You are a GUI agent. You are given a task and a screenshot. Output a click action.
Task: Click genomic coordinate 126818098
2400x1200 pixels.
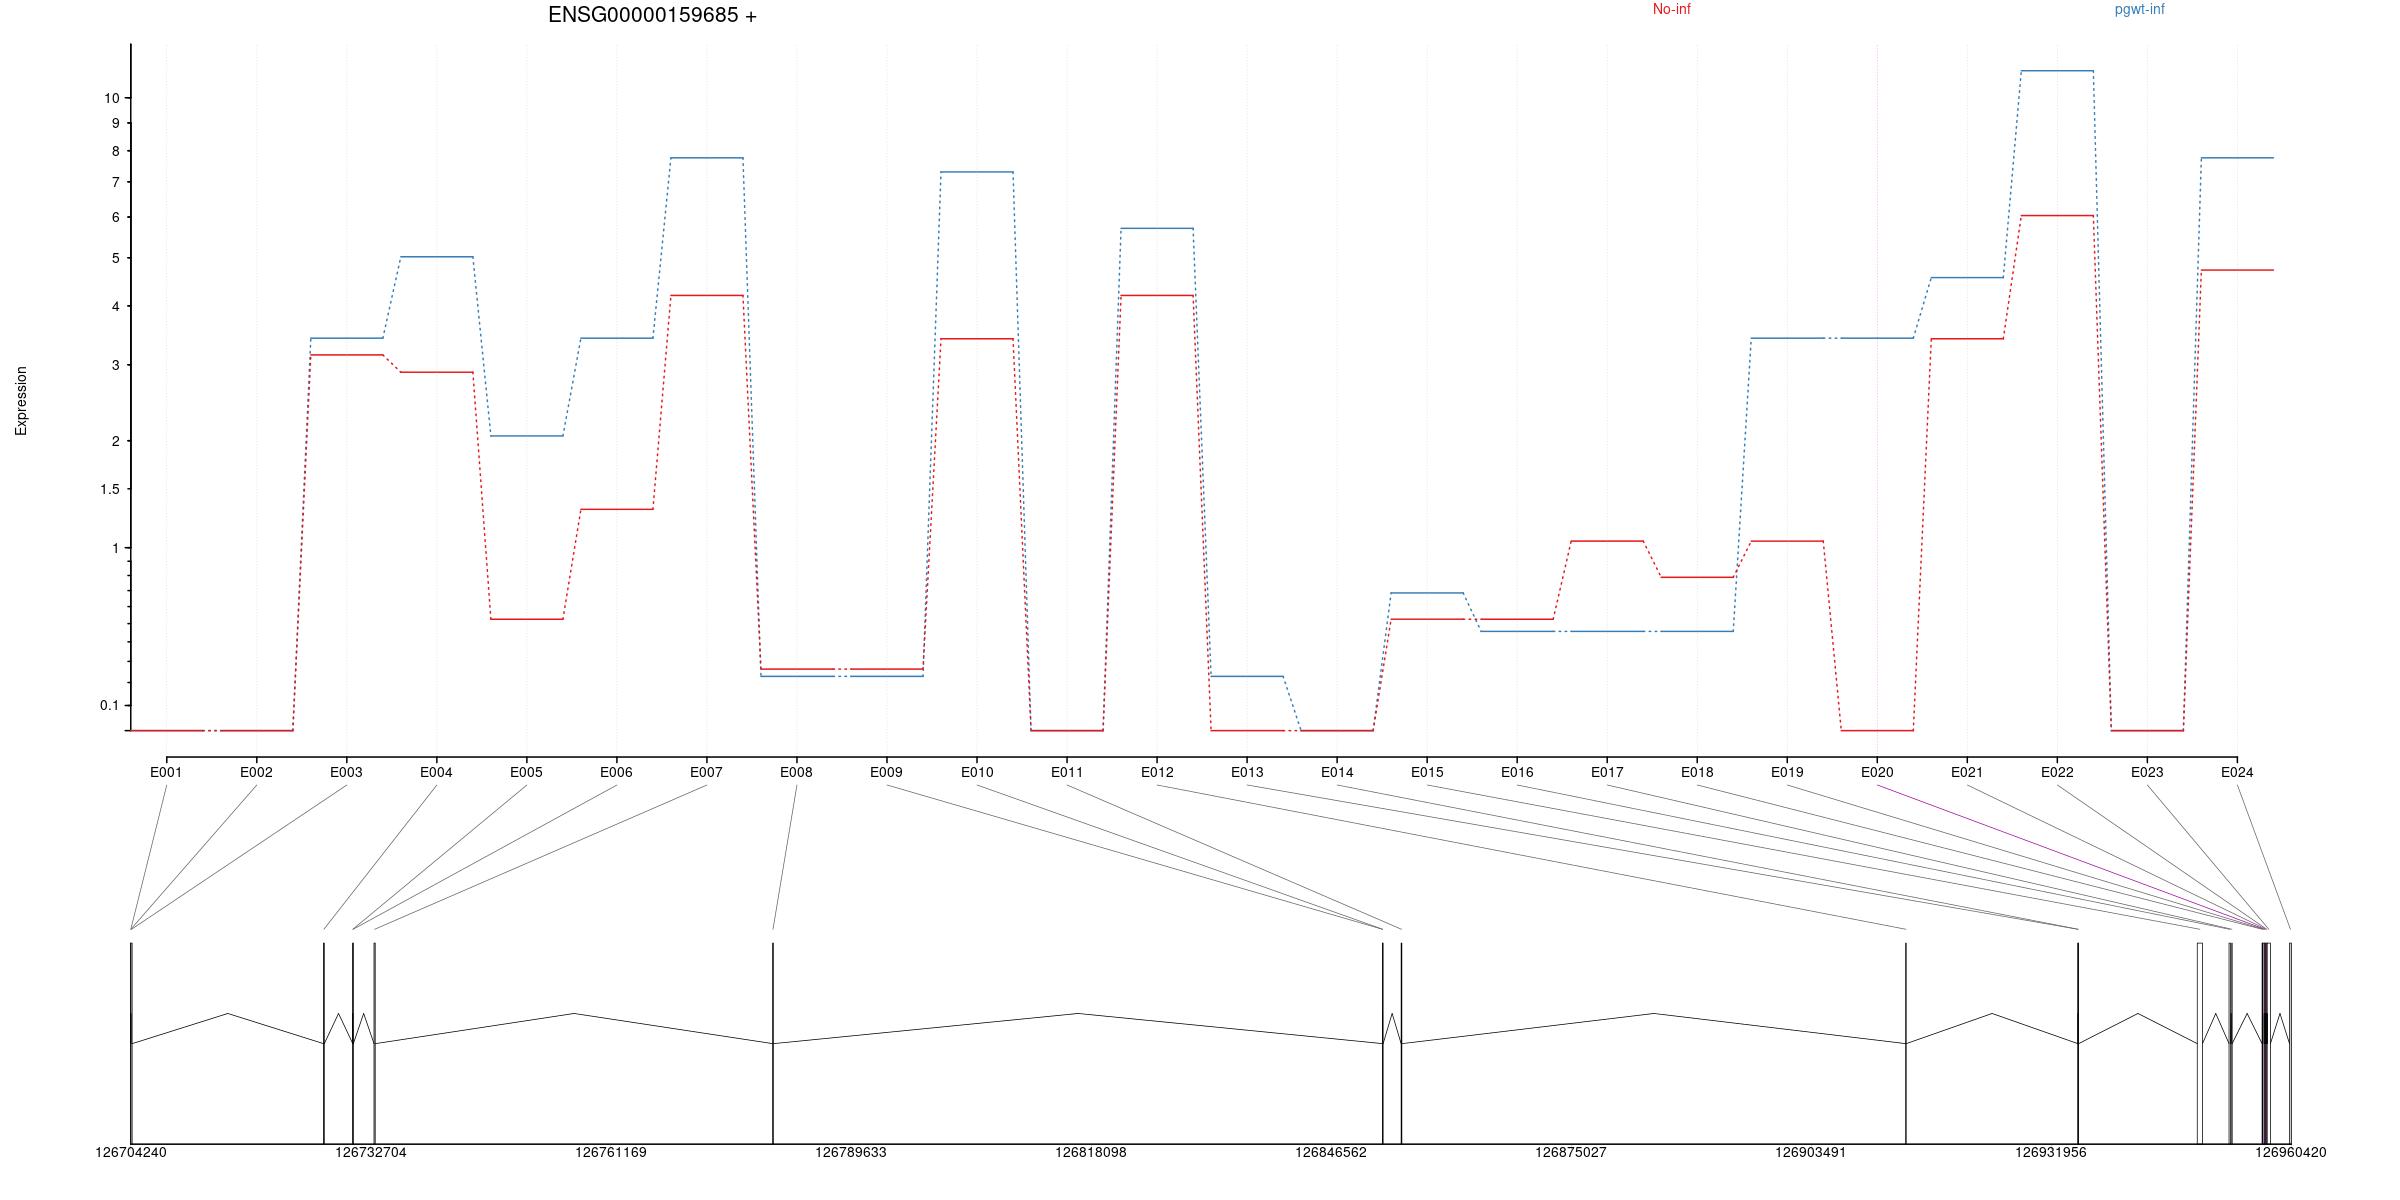(1091, 1152)
